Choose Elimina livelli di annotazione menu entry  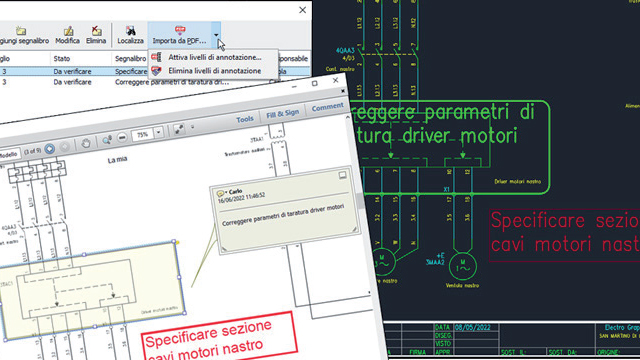(x=214, y=71)
